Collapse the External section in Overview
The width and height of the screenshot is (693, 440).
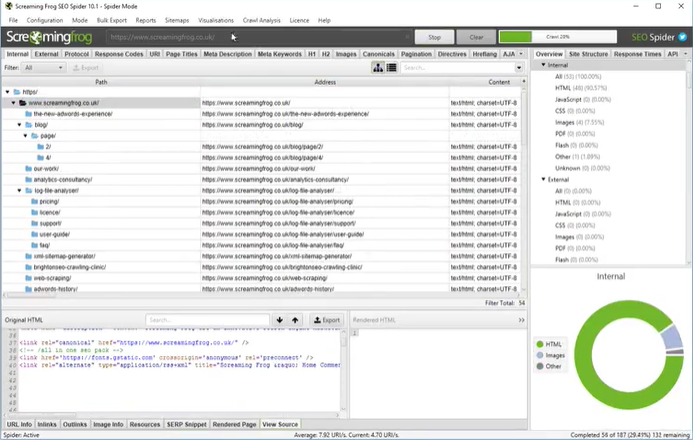tap(543, 180)
